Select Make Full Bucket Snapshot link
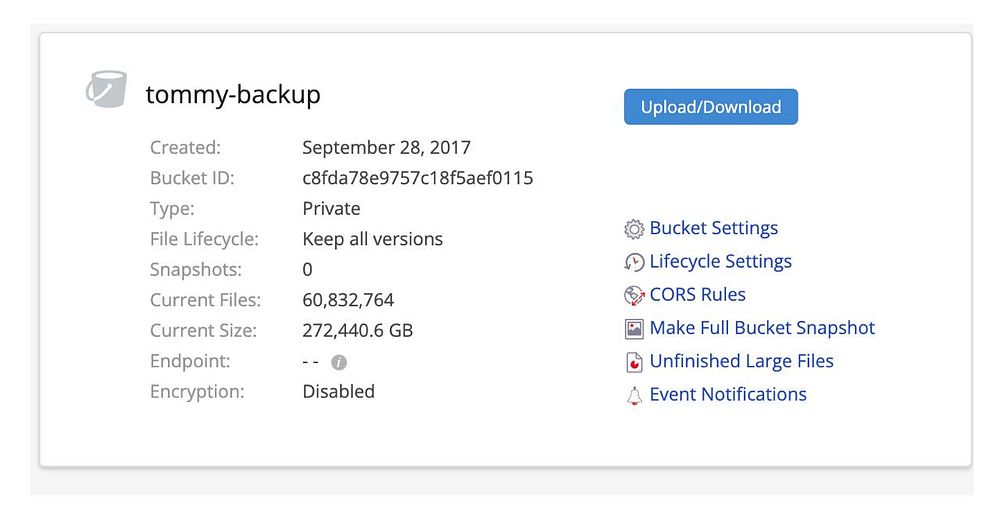 pyautogui.click(x=762, y=327)
